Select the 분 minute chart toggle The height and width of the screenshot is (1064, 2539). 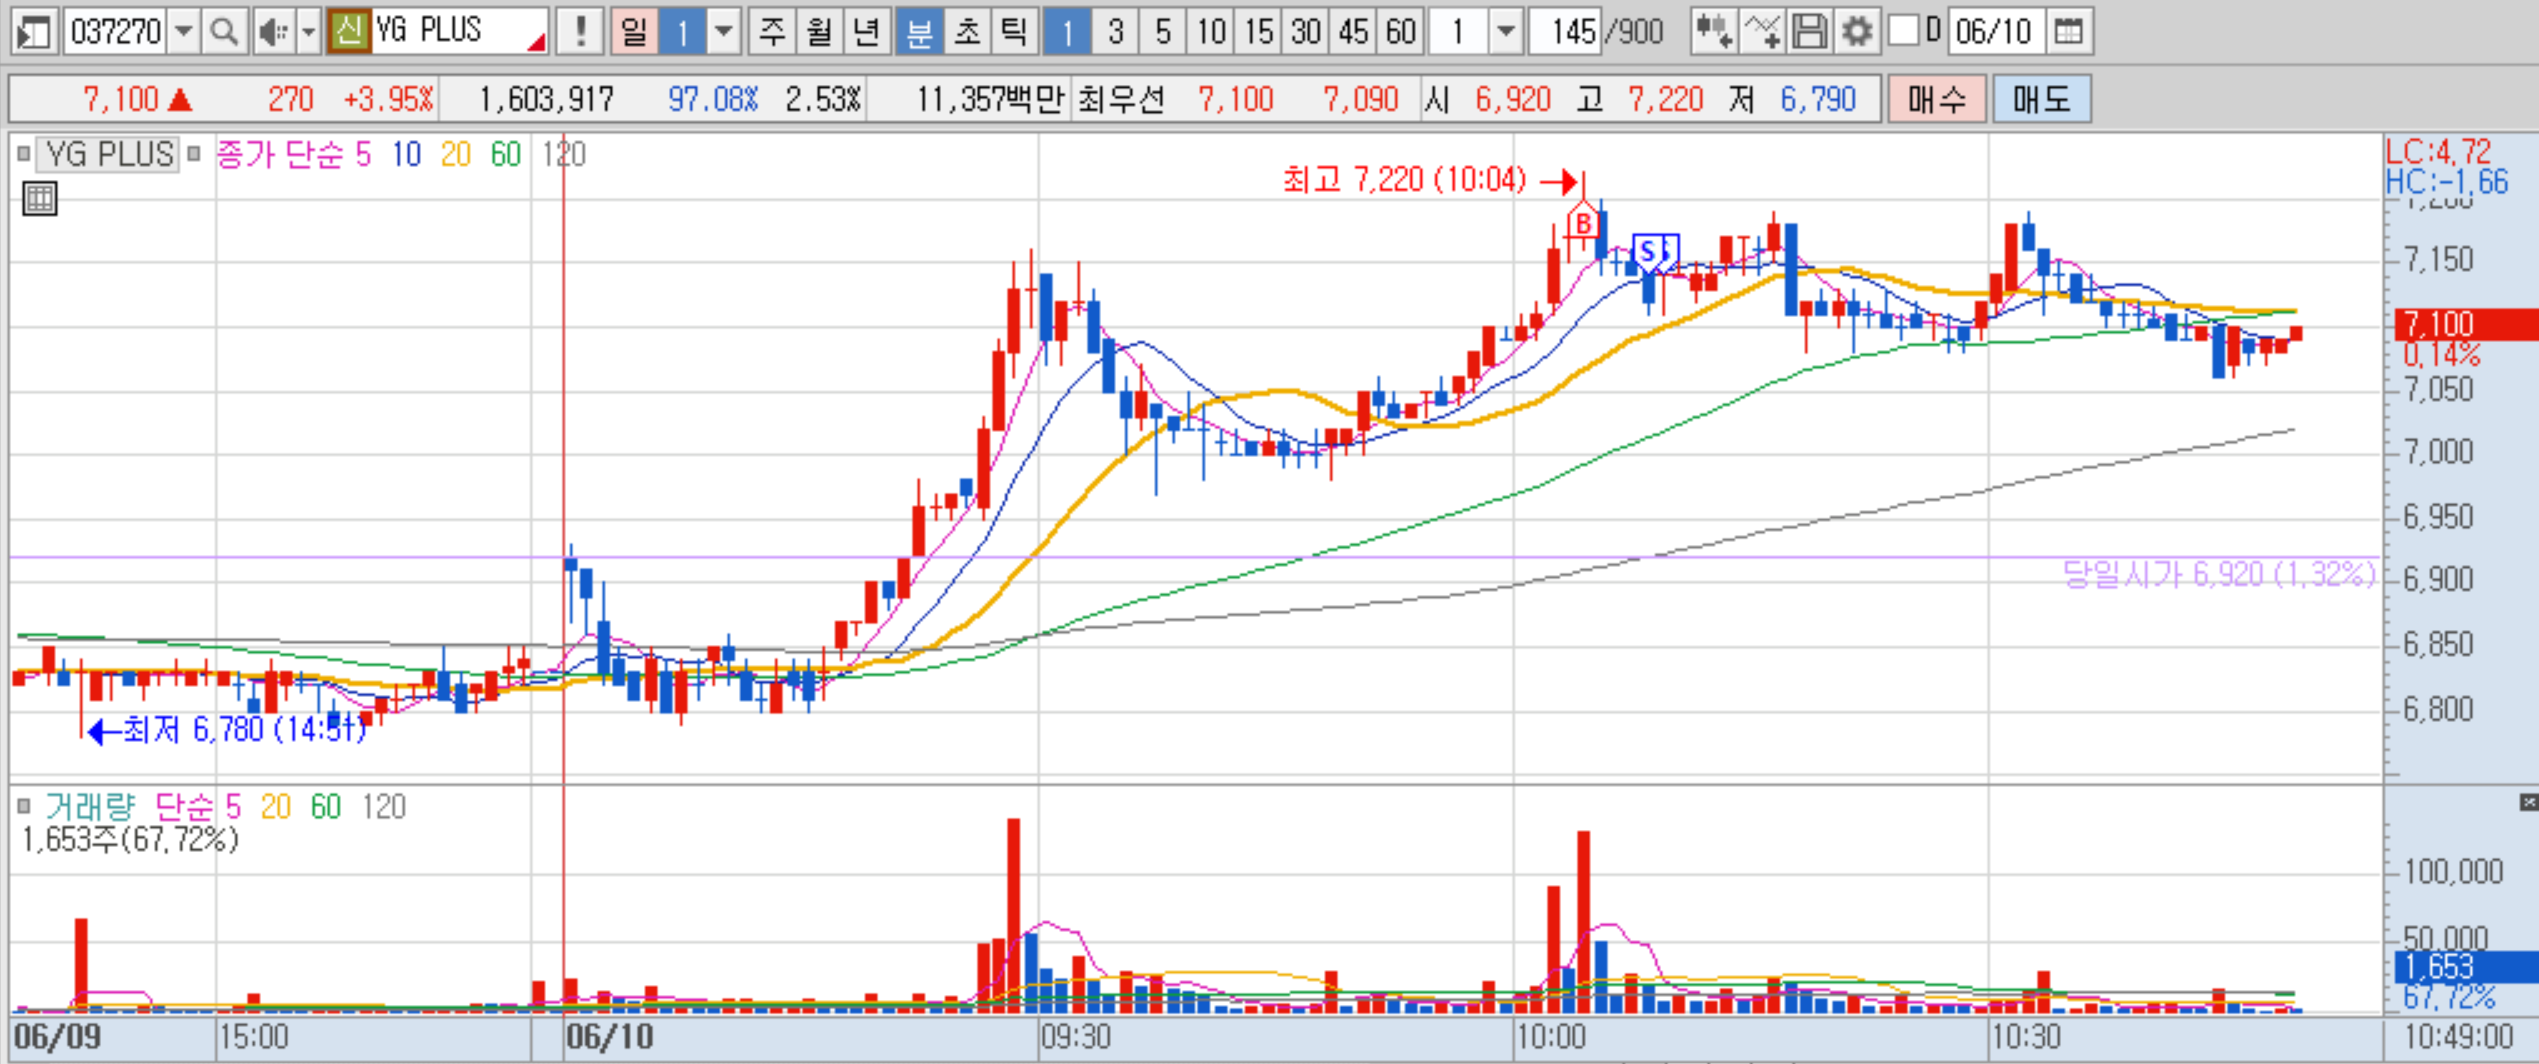919,32
